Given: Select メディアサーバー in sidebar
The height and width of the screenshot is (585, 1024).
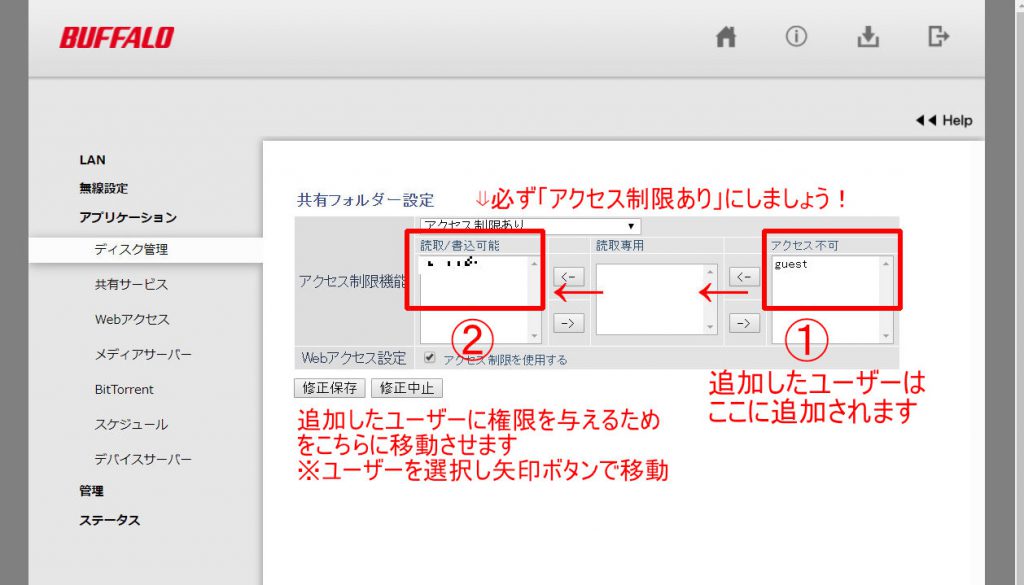Looking at the screenshot, I should (143, 355).
